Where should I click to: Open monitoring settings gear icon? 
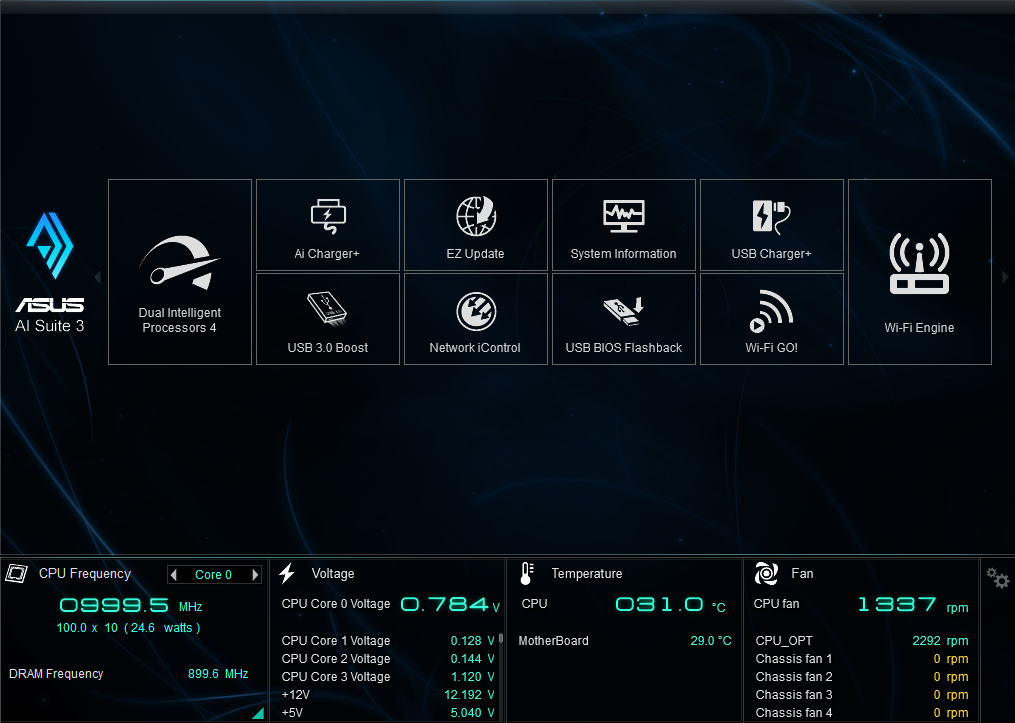click(x=996, y=578)
